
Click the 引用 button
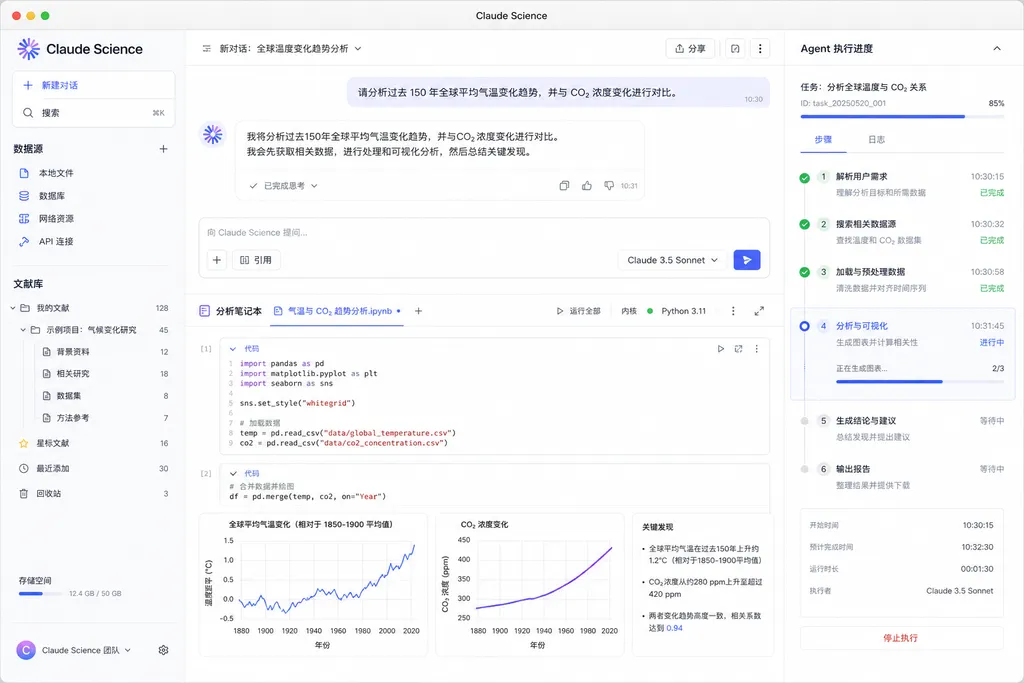point(256,260)
